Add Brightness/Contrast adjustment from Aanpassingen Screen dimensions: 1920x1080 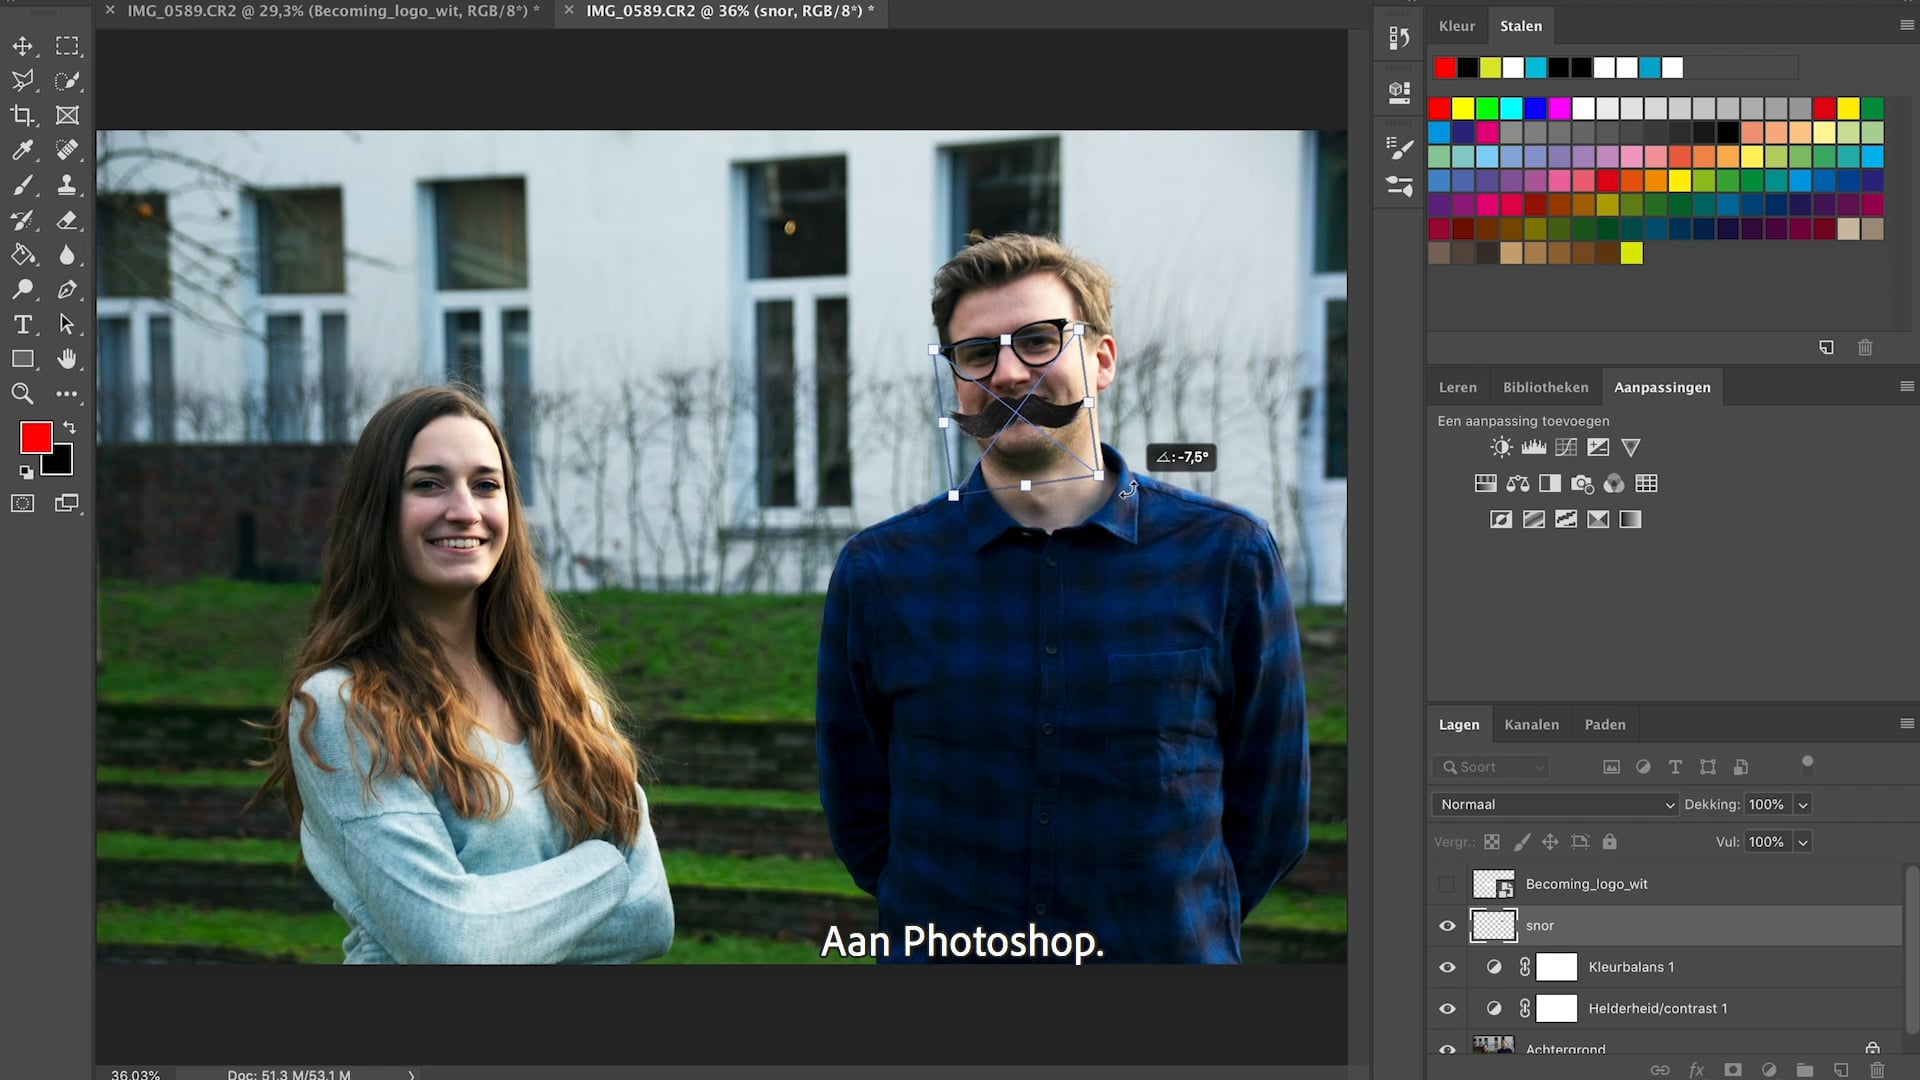[1501, 447]
